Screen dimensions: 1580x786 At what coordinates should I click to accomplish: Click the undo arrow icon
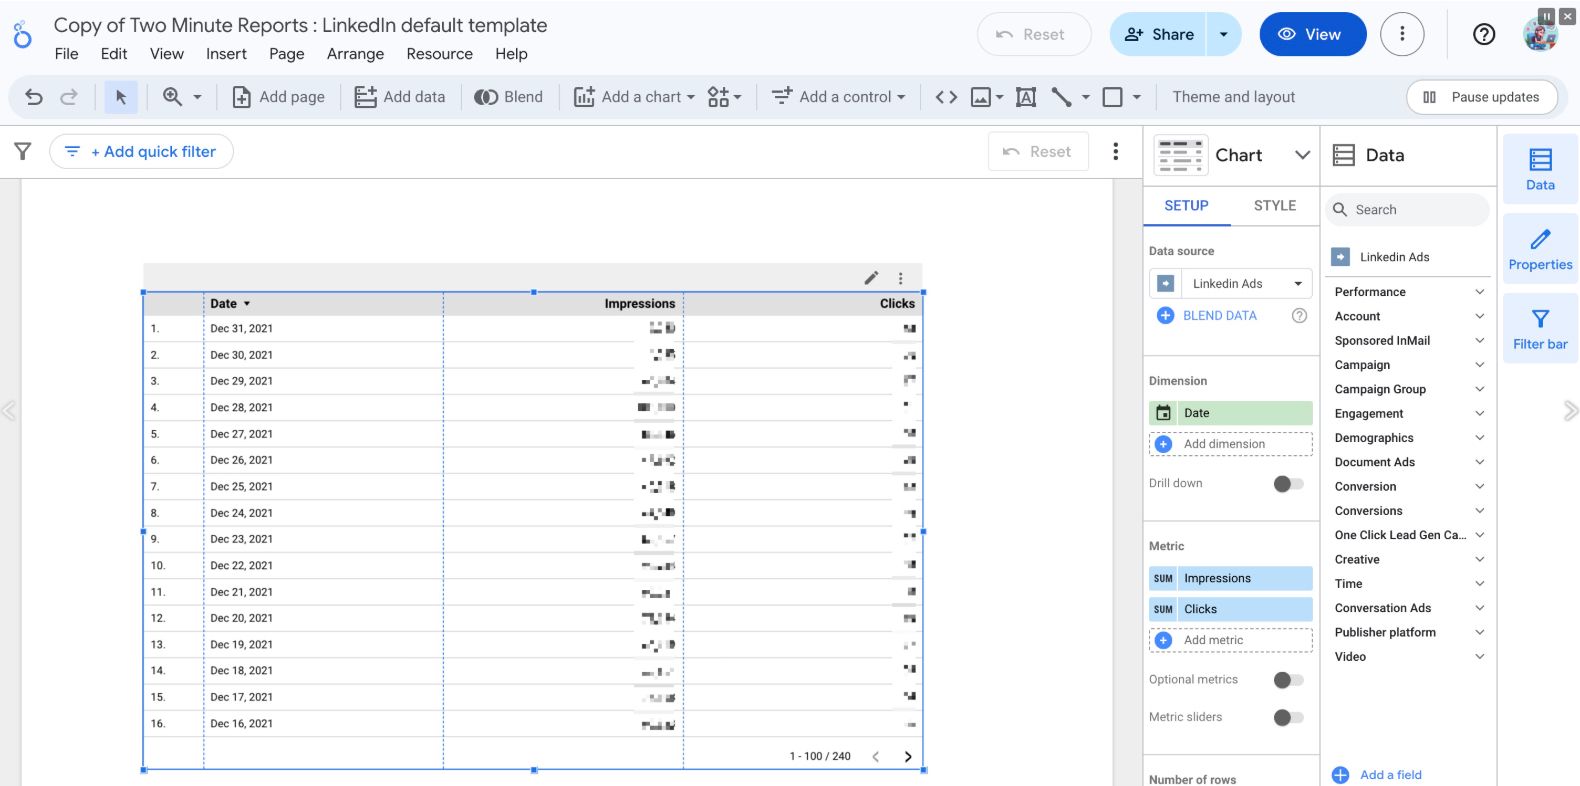point(34,97)
